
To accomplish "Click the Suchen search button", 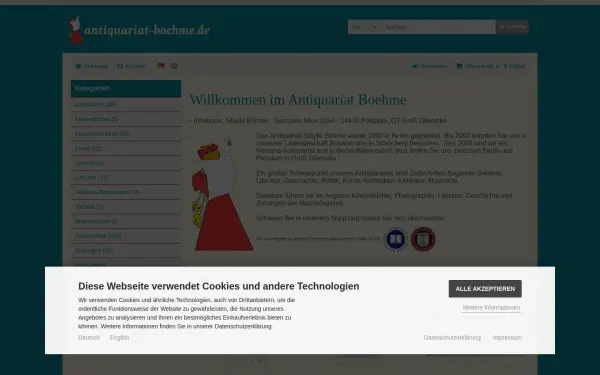I will coord(512,27).
